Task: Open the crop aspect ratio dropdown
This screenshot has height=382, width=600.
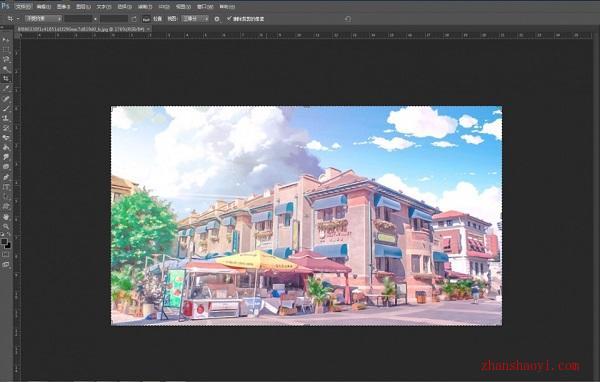Action: pyautogui.click(x=43, y=18)
